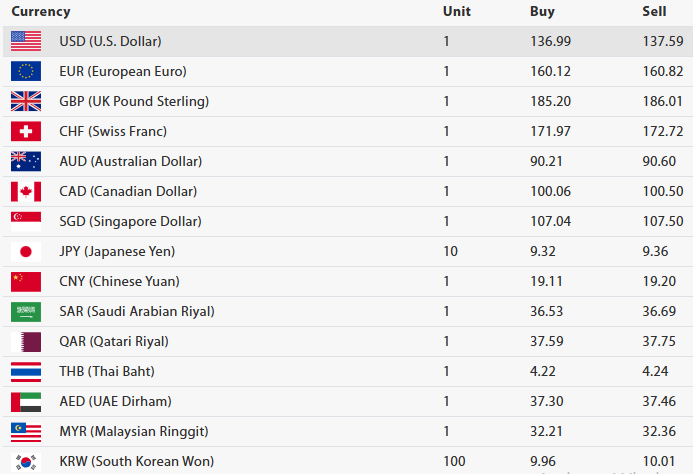
Task: Click the MYR sell rate 32.36
Action: pos(660,431)
